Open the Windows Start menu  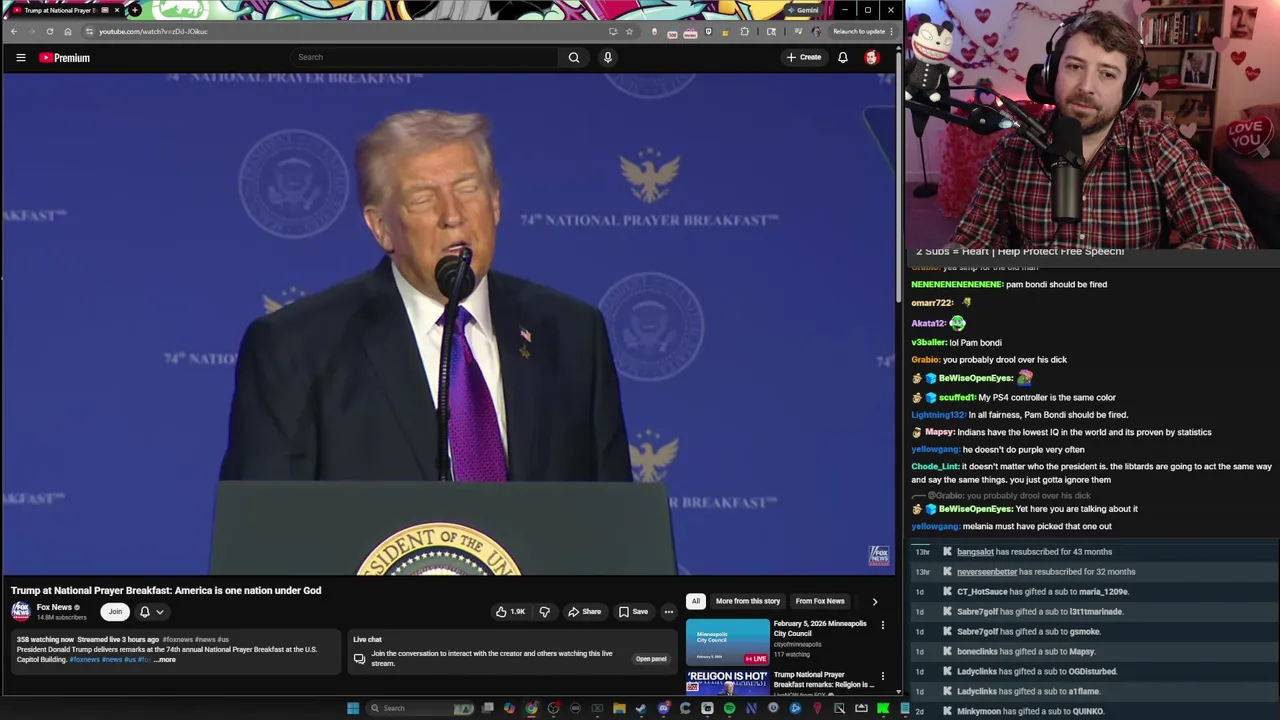[353, 708]
